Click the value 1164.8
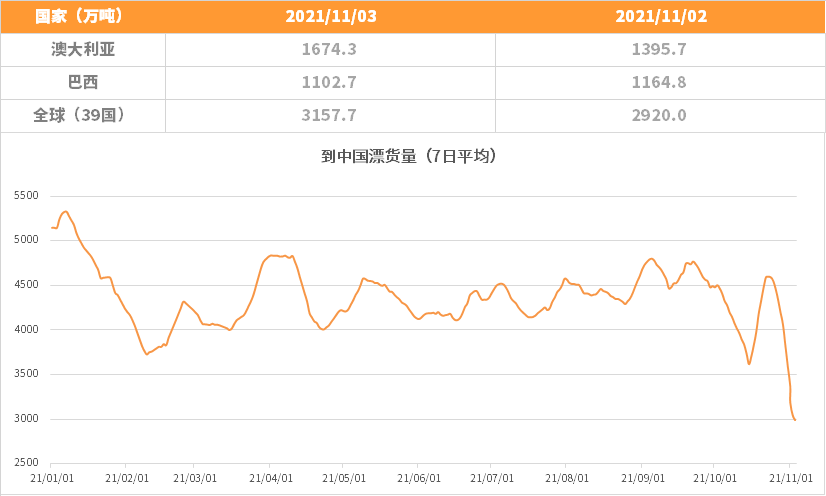The image size is (826, 496). [x=659, y=82]
